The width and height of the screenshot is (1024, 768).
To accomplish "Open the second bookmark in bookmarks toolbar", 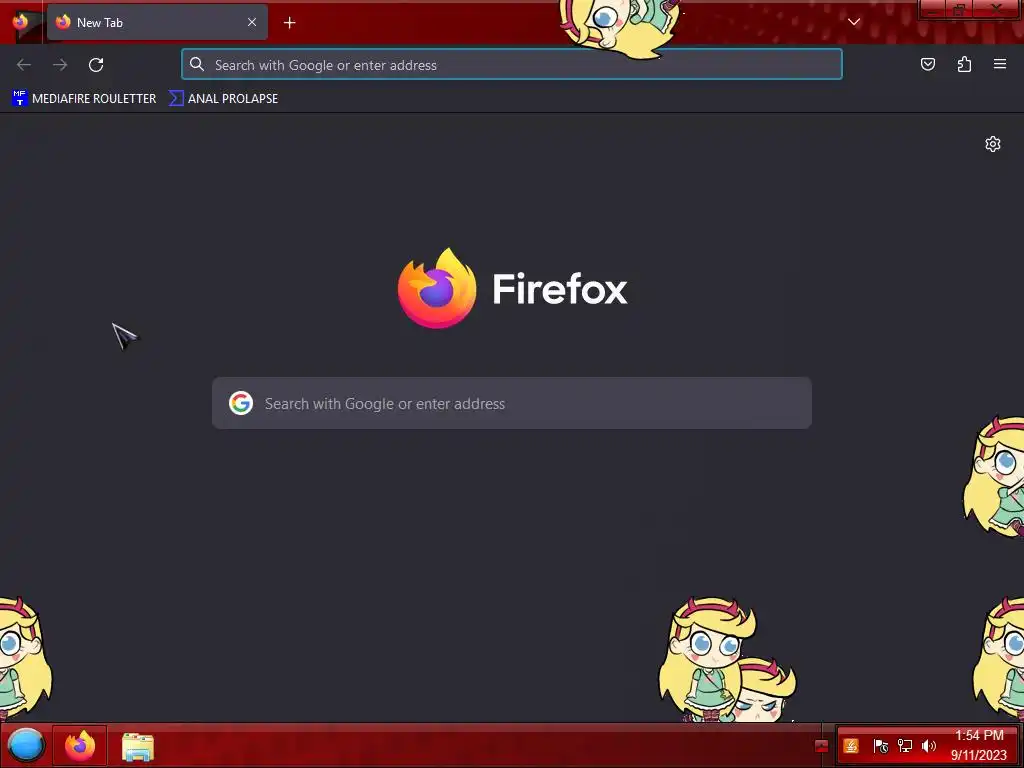I will pyautogui.click(x=223, y=99).
